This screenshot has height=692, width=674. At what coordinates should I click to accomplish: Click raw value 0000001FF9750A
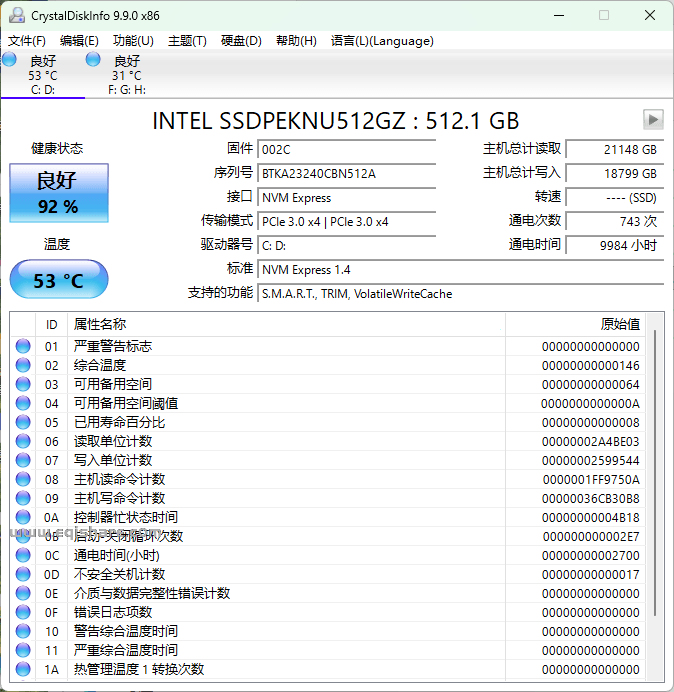(591, 479)
